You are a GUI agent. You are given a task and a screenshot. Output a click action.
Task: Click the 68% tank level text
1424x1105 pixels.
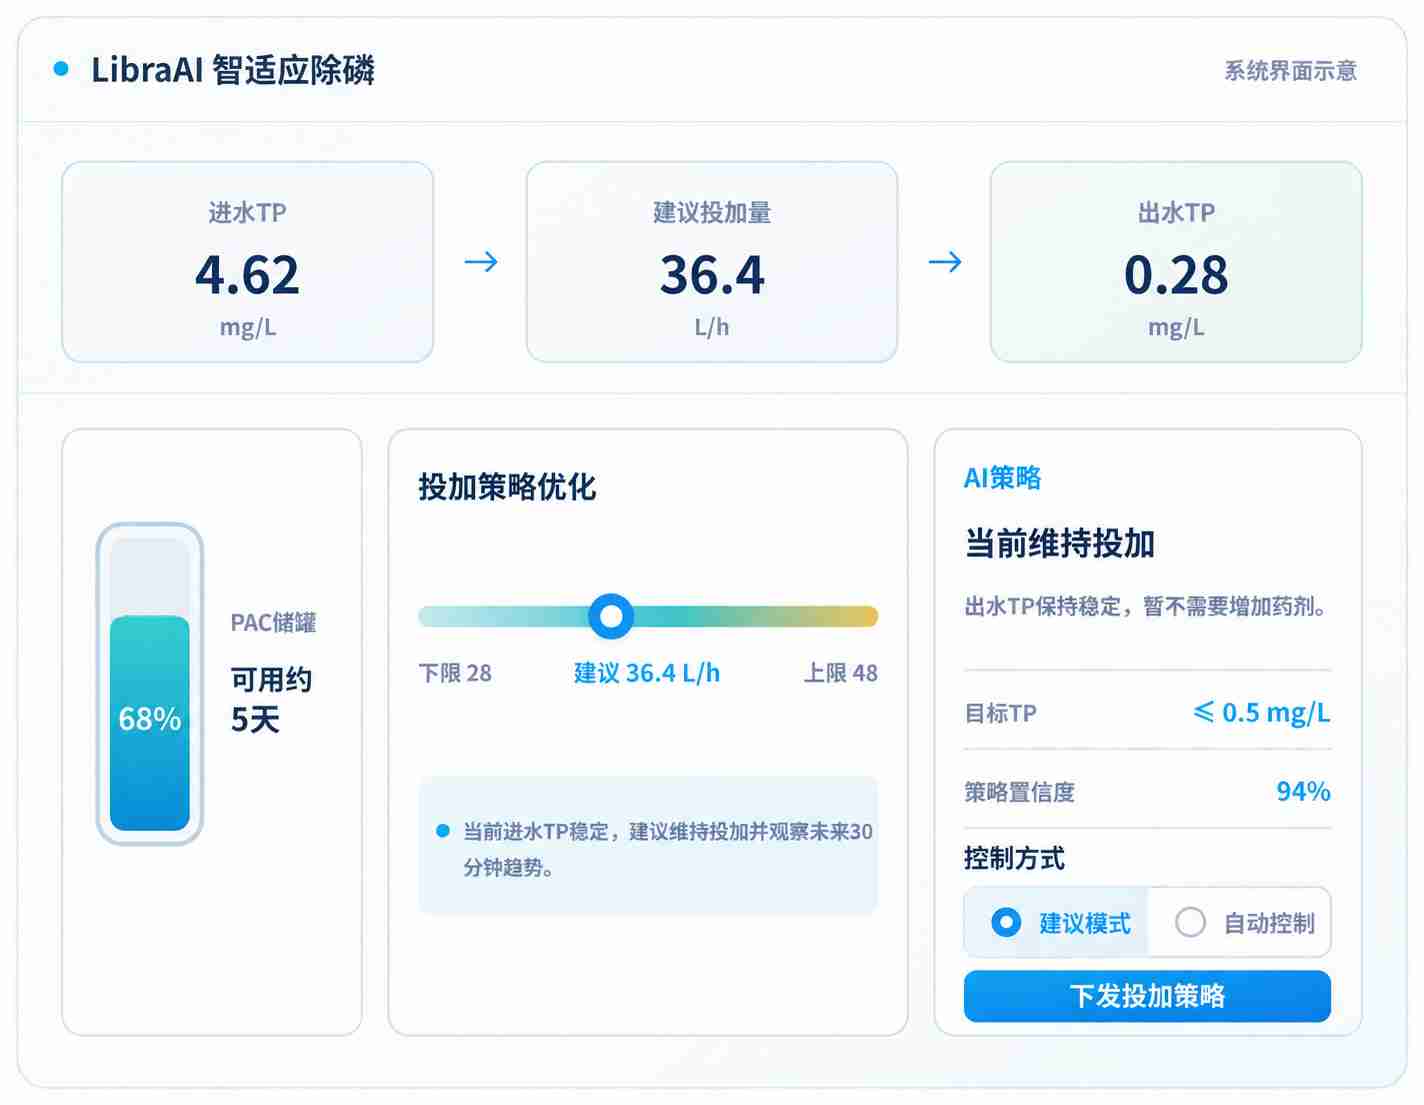click(x=150, y=718)
